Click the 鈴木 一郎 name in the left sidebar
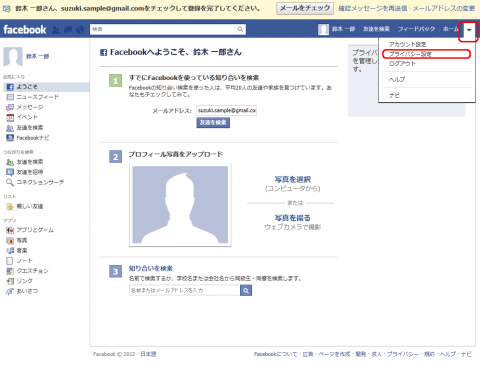This screenshot has height=369, width=480. [38, 56]
